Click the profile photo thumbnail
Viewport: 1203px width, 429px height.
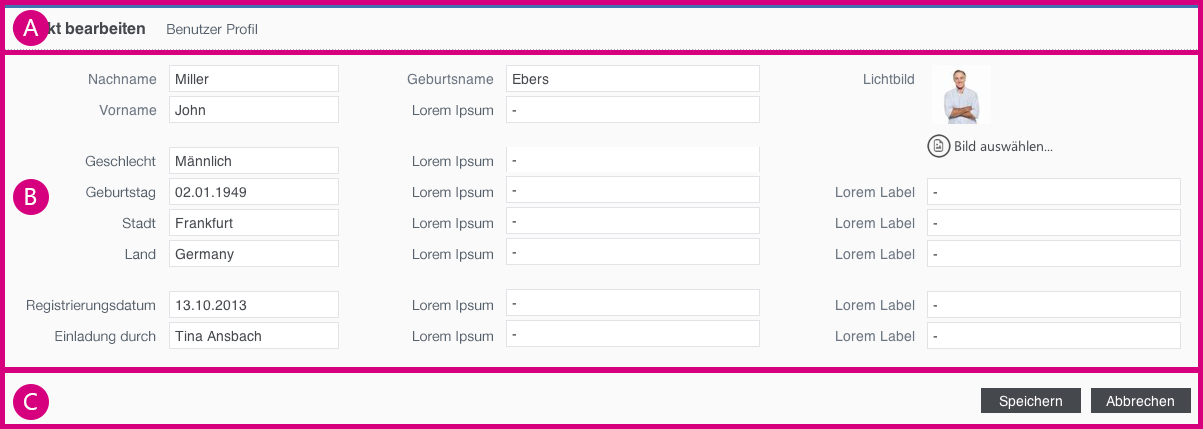[962, 96]
